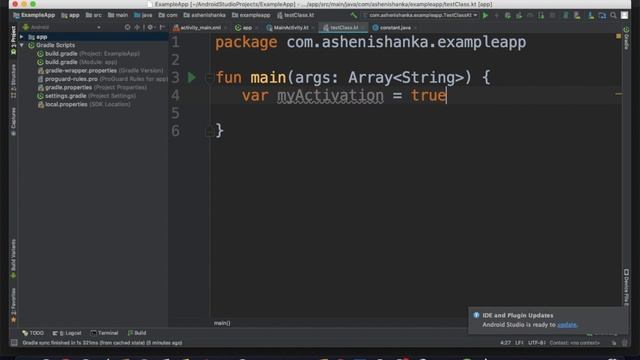640x360 pixels.
Task: Open build.gradle (Project: ExampleApp)
Action: point(89,54)
